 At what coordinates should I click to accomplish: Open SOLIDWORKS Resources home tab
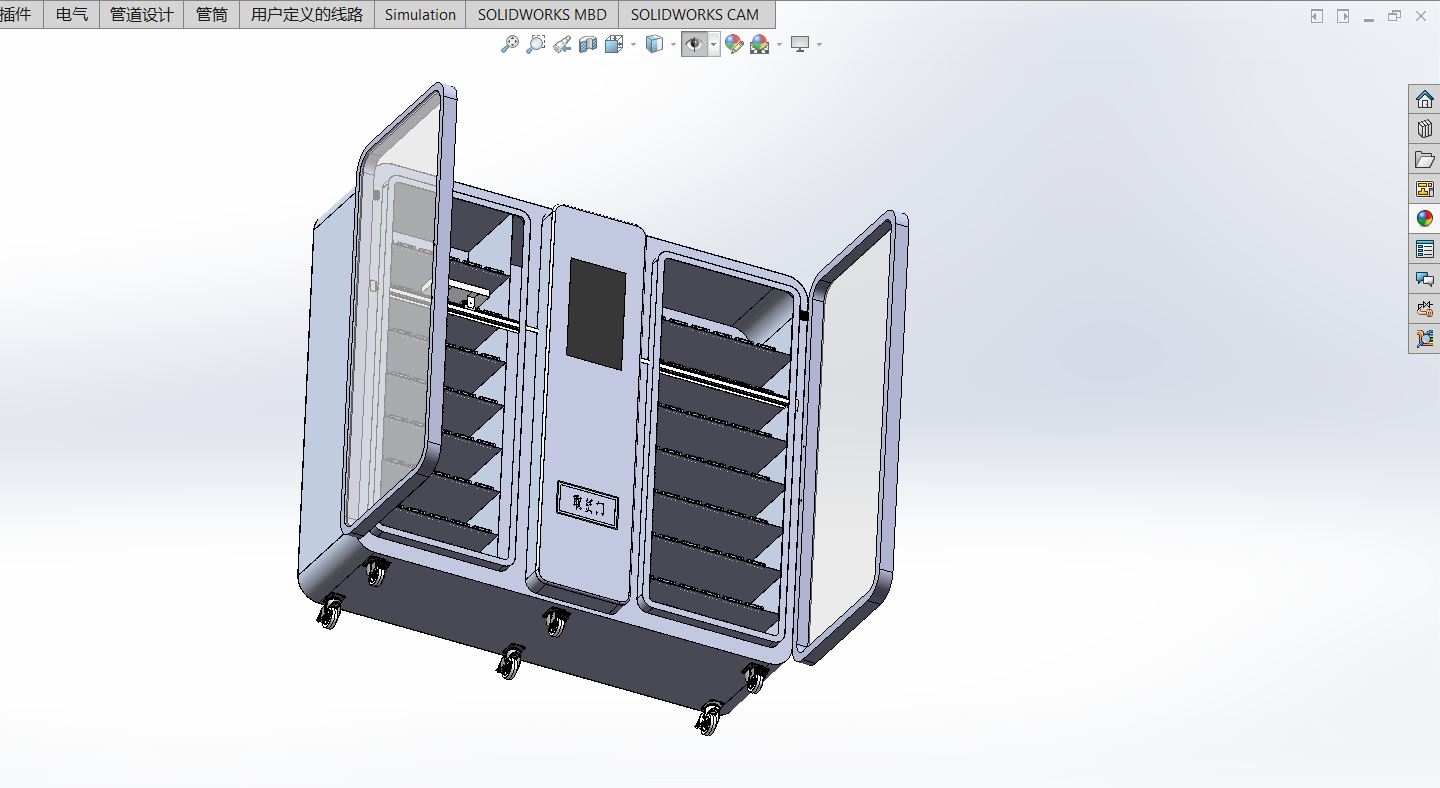coord(1425,99)
